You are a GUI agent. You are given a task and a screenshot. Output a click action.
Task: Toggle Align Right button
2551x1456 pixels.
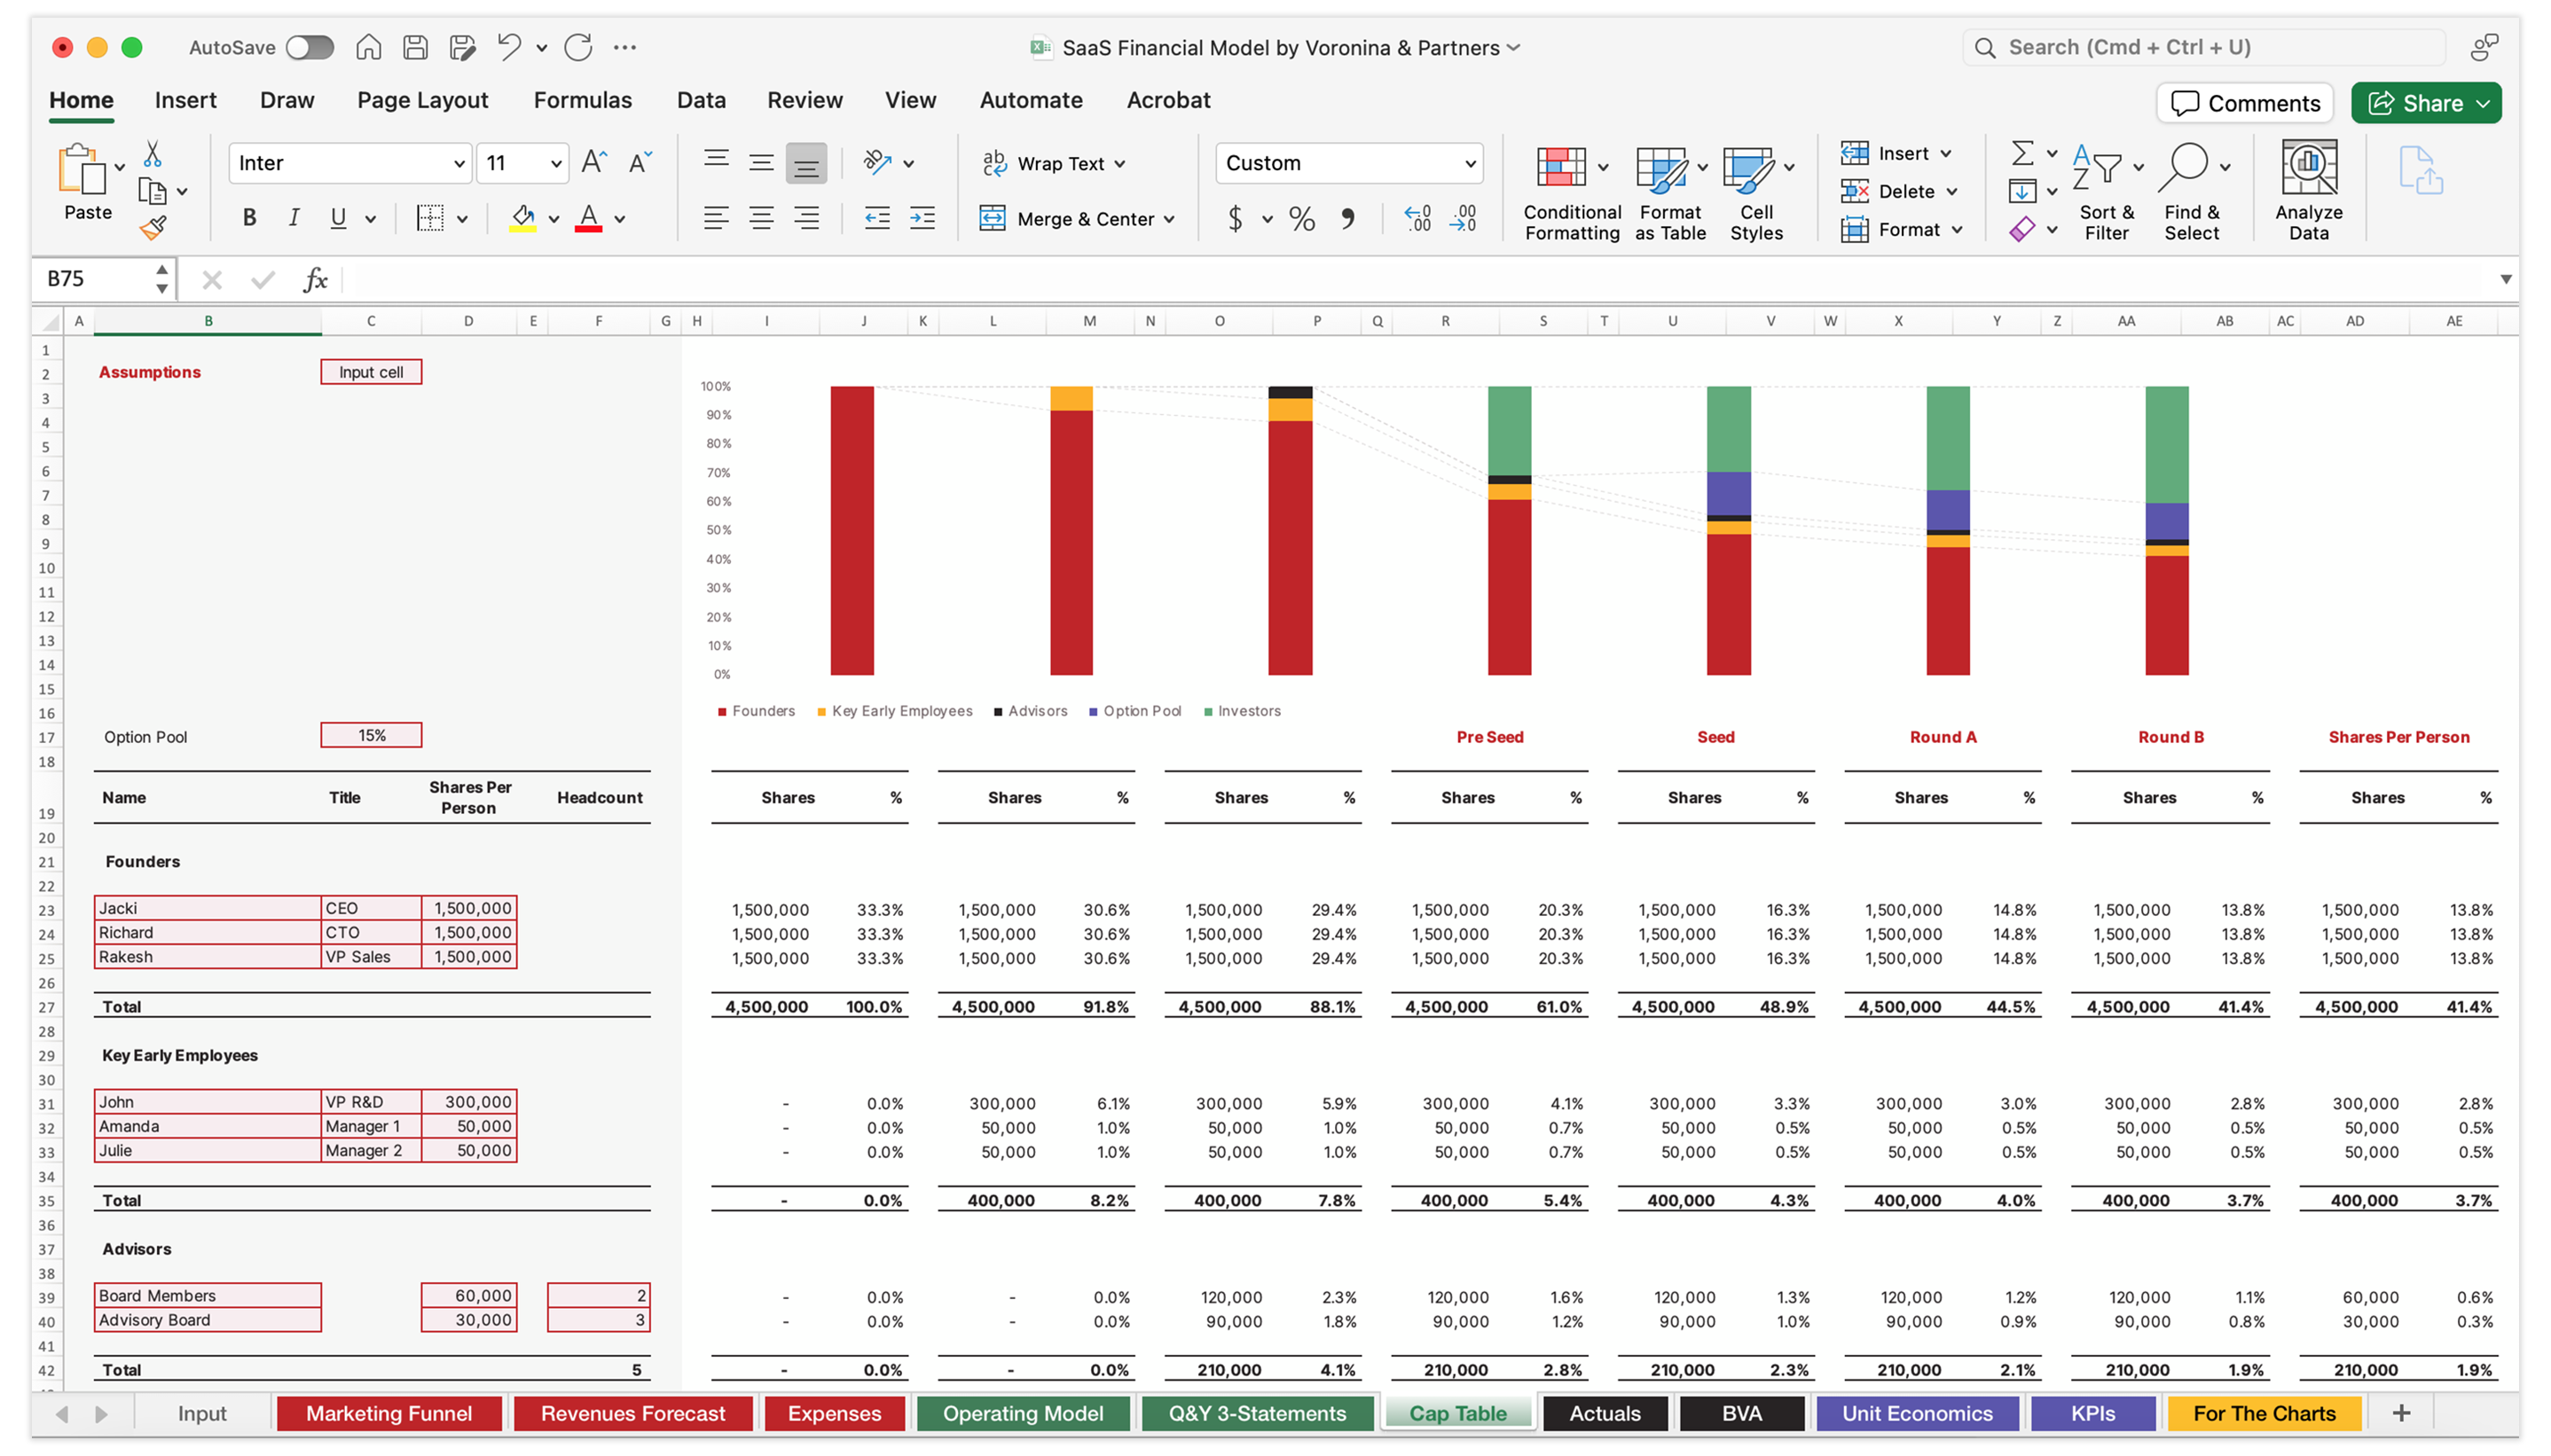coord(806,218)
